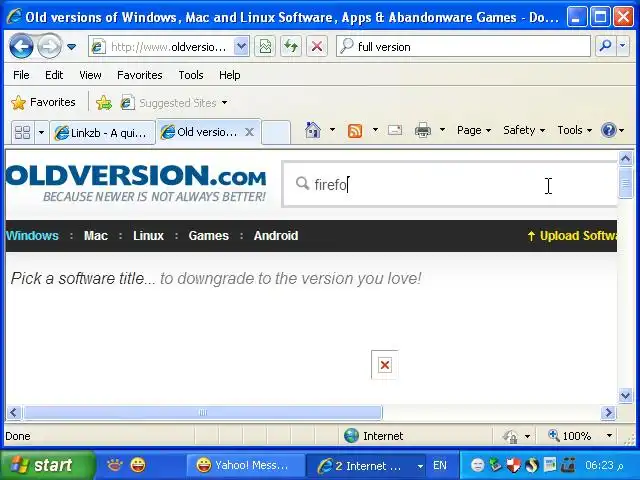
Task: Open the Windows start button
Action: 47,465
